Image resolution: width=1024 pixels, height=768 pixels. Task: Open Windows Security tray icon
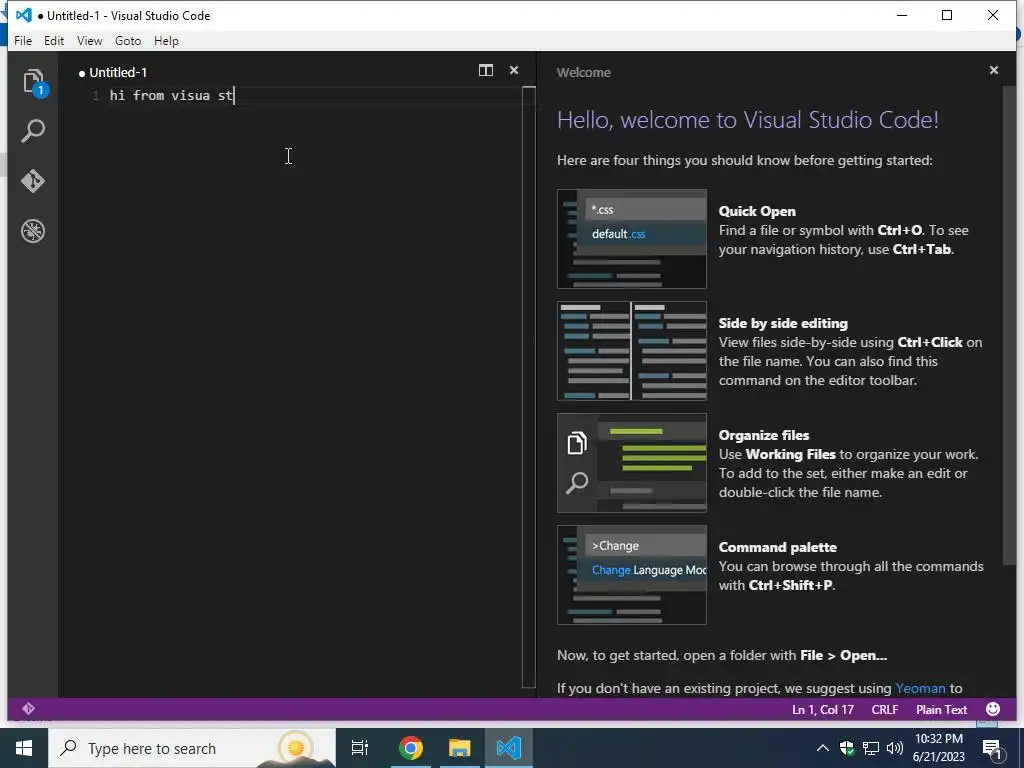click(x=847, y=748)
